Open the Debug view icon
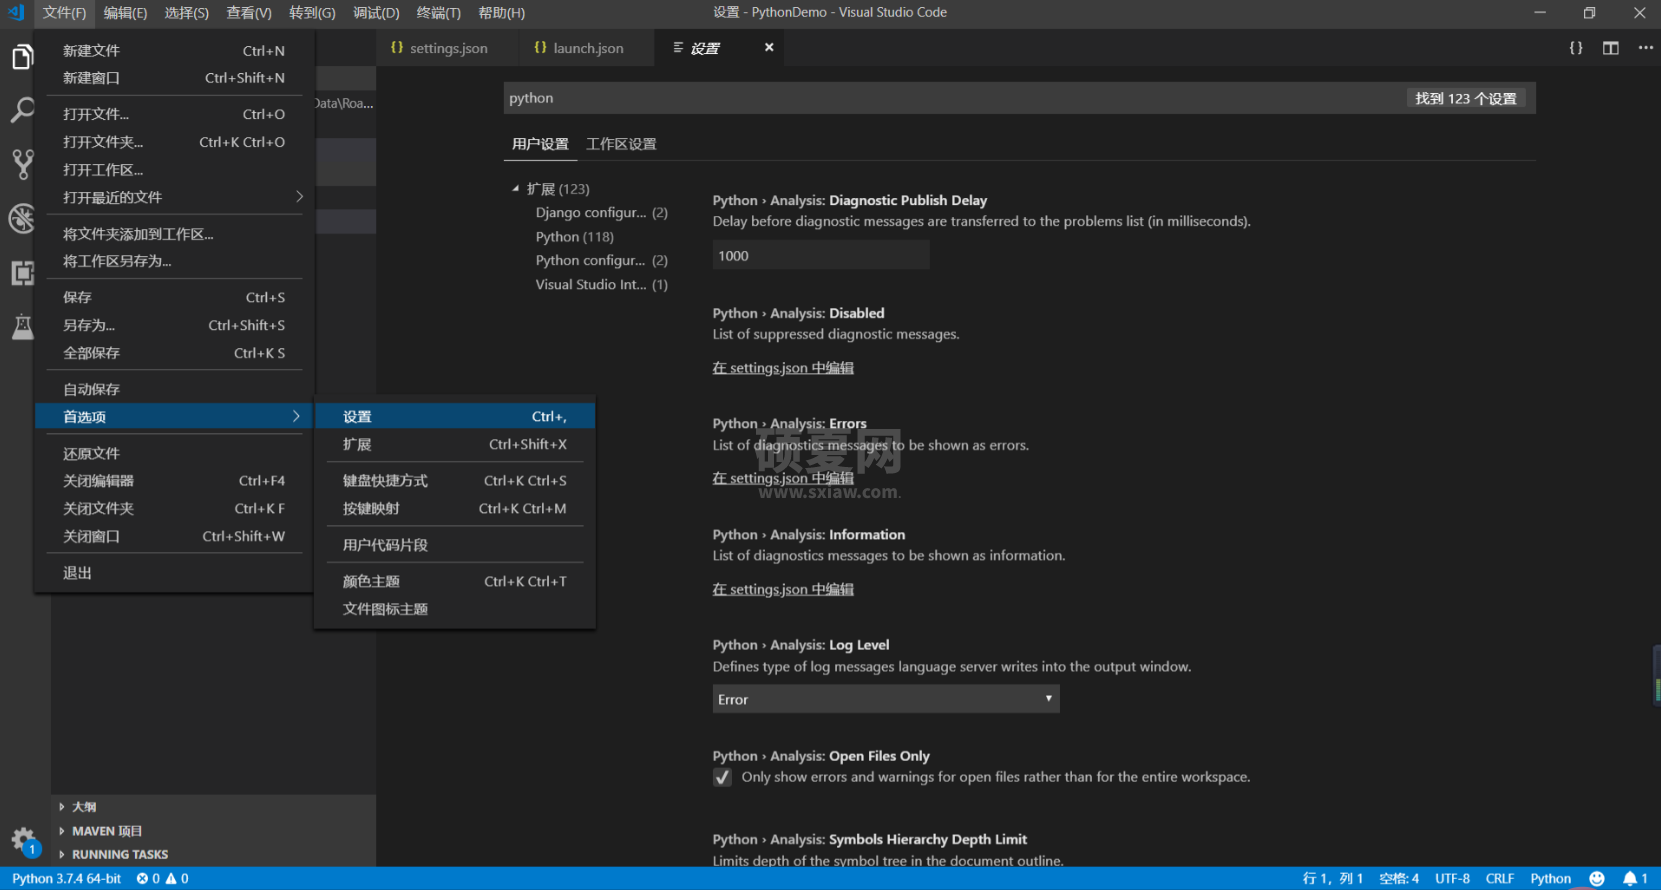Screen dimensions: 1661x890 (22, 218)
